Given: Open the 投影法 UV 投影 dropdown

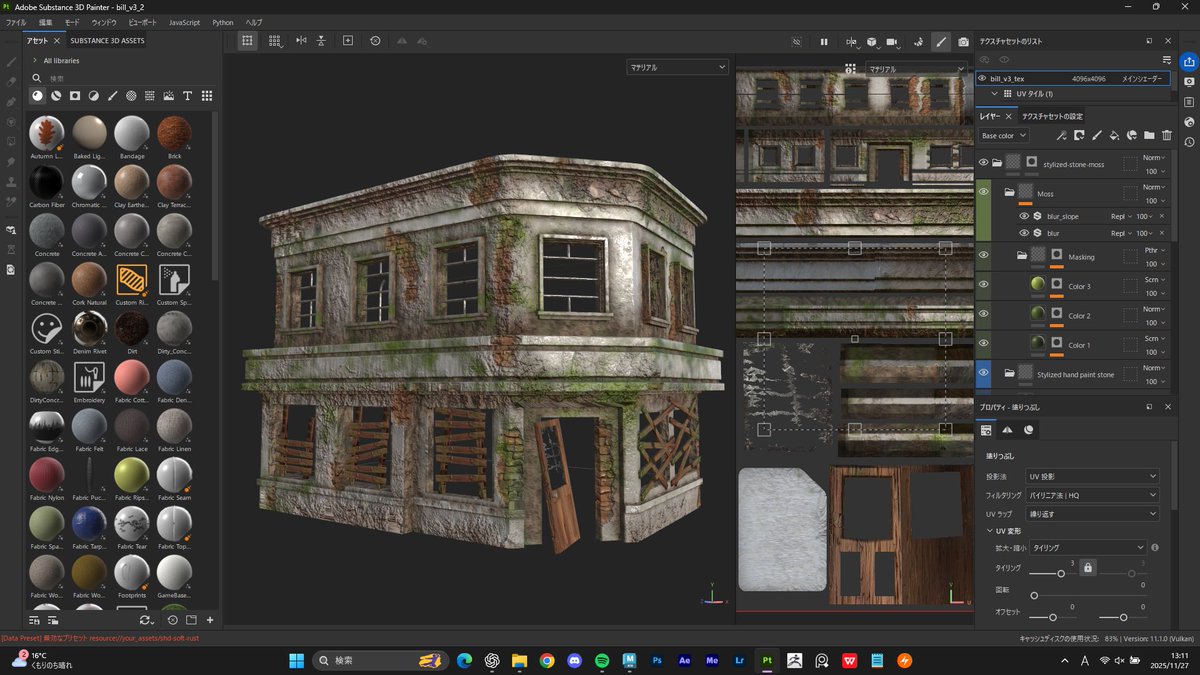Looking at the screenshot, I should 1093,476.
